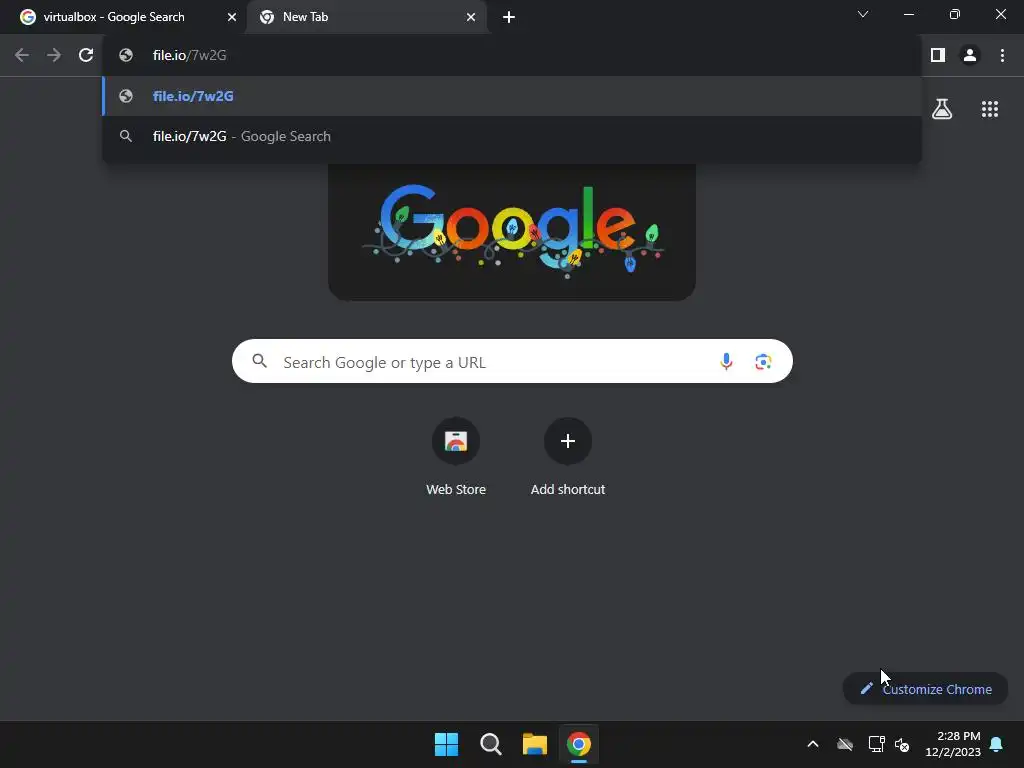
Task: Click the magnifier icon in Google search box
Action: [x=260, y=360]
